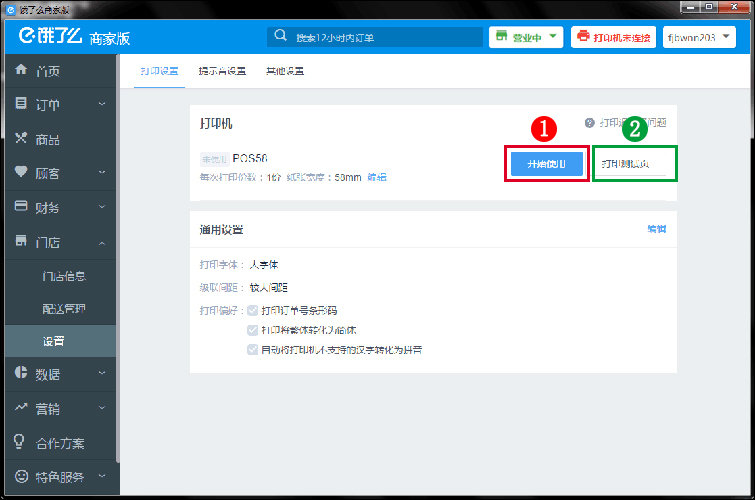
Task: Click the blue button marked 1
Action: [x=546, y=163]
